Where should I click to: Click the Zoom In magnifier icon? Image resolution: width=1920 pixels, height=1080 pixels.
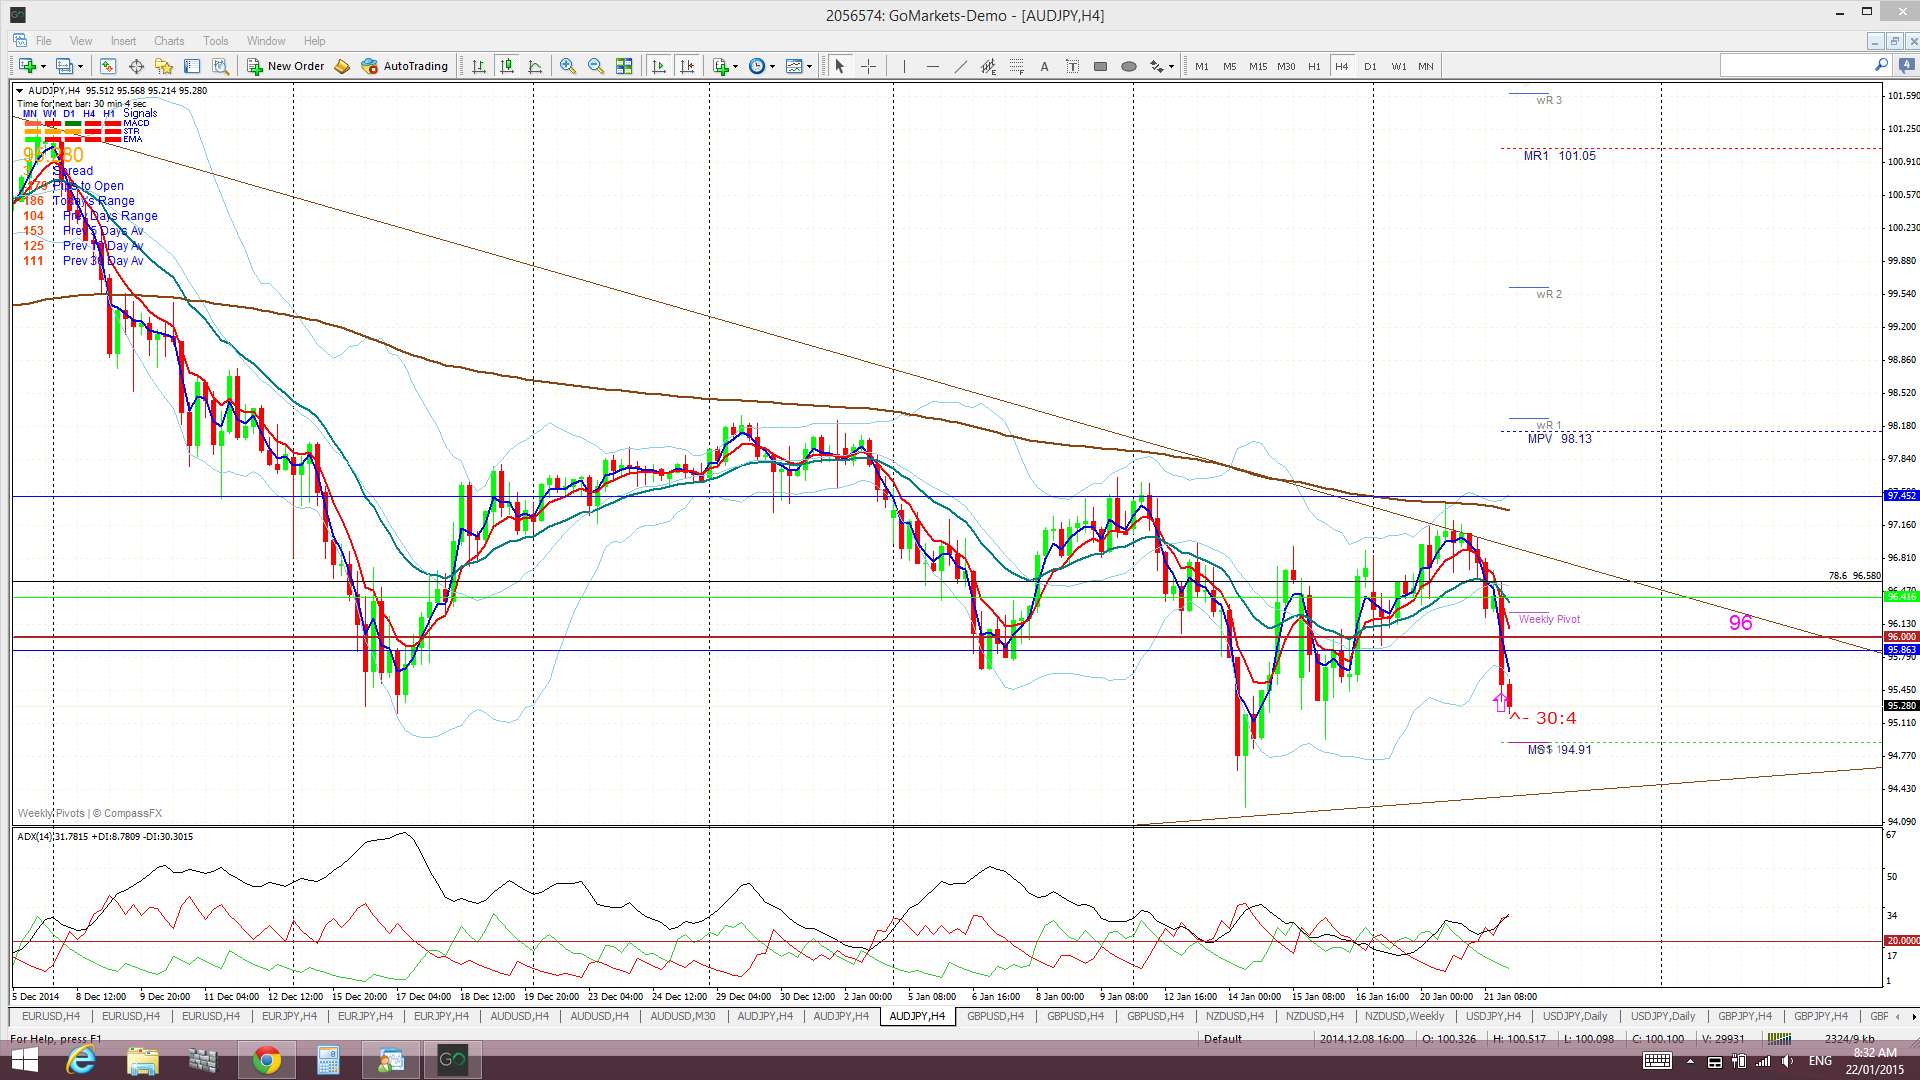coord(568,66)
